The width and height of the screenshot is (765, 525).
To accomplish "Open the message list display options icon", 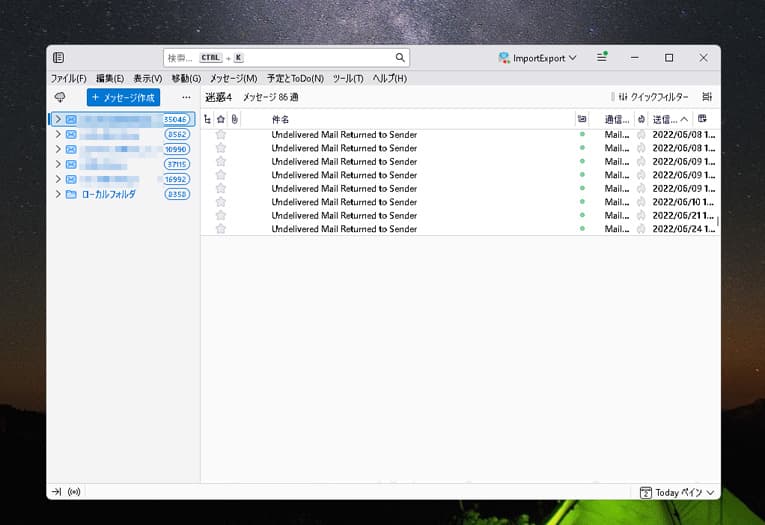I will tap(707, 97).
